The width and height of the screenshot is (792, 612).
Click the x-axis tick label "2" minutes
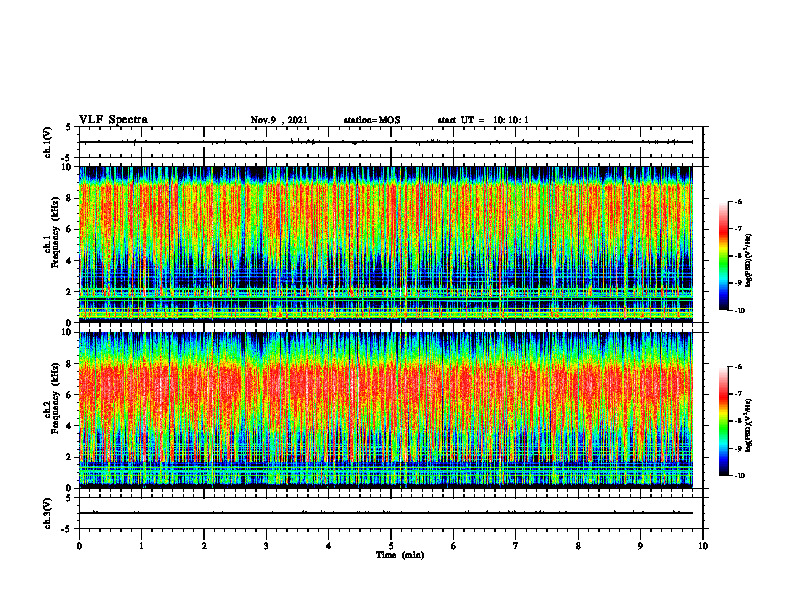(x=204, y=546)
